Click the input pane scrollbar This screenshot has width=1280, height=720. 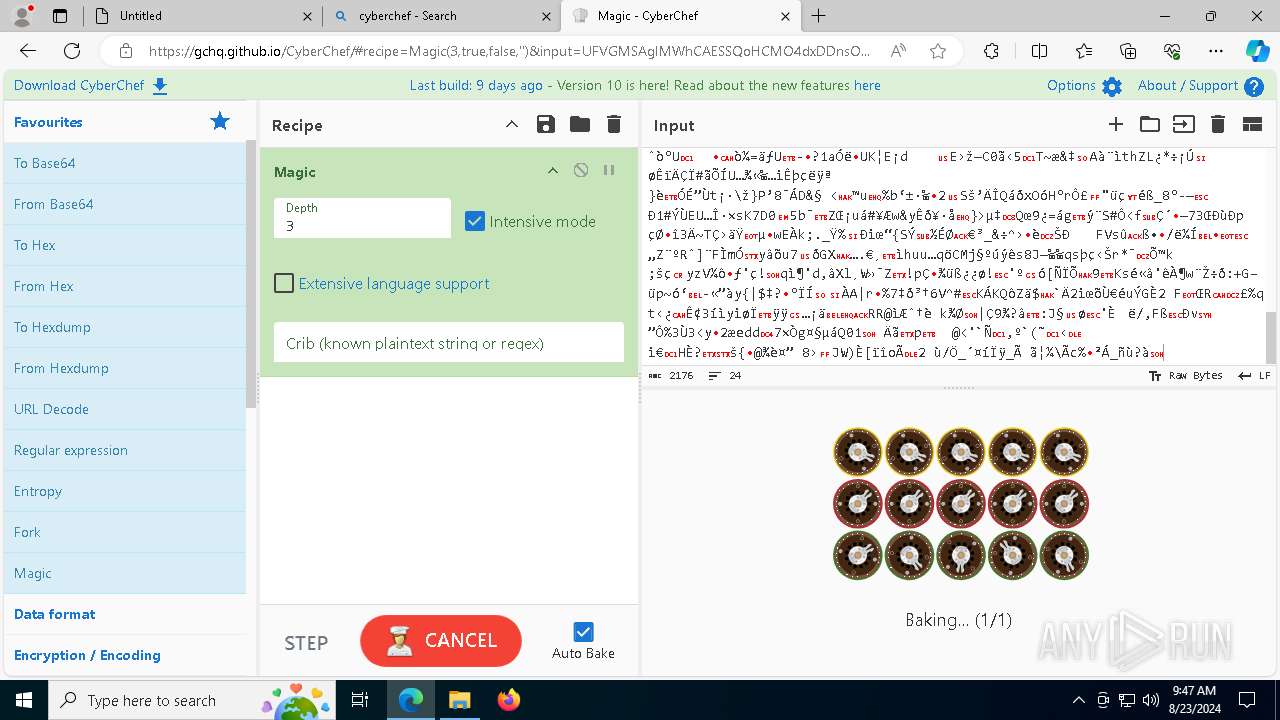[x=1272, y=338]
